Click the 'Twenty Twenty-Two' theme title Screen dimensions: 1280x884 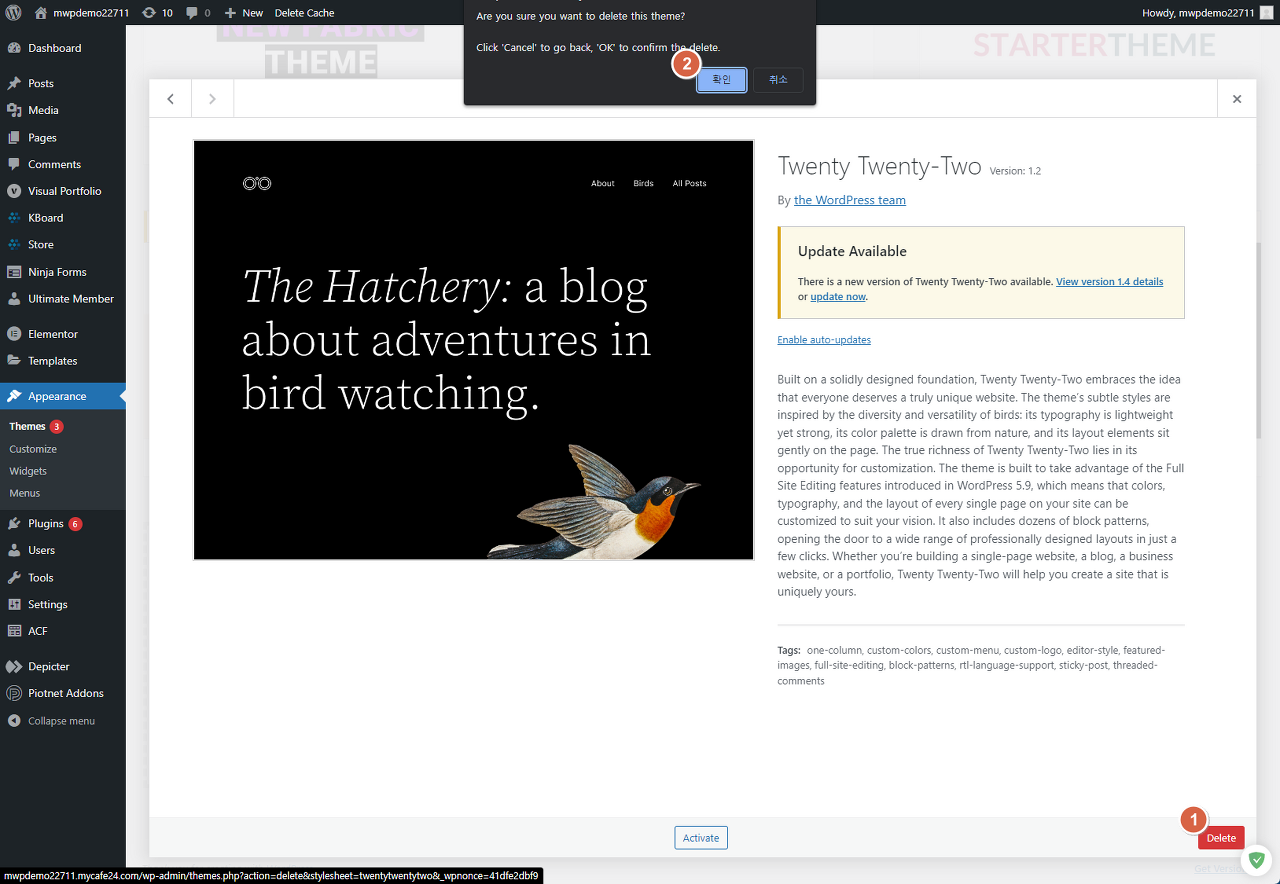point(880,166)
